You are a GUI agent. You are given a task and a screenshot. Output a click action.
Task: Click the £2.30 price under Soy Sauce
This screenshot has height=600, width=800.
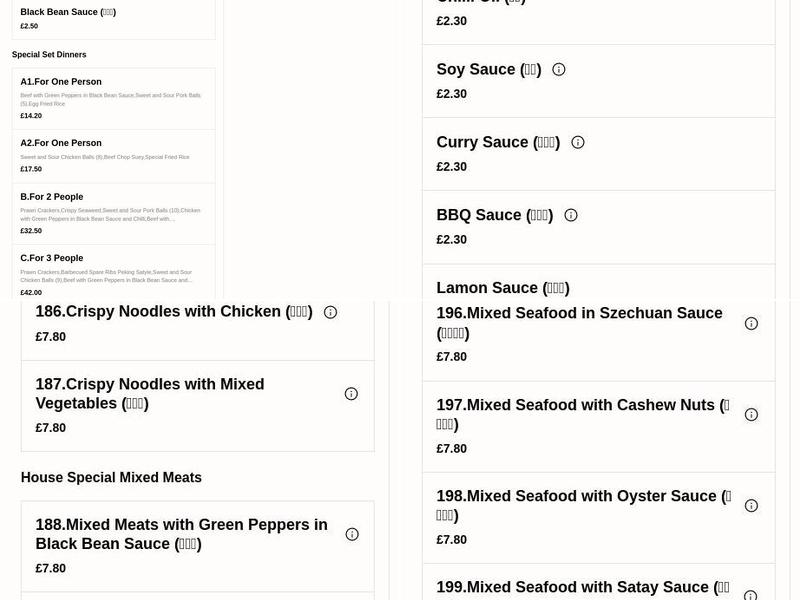pos(451,93)
